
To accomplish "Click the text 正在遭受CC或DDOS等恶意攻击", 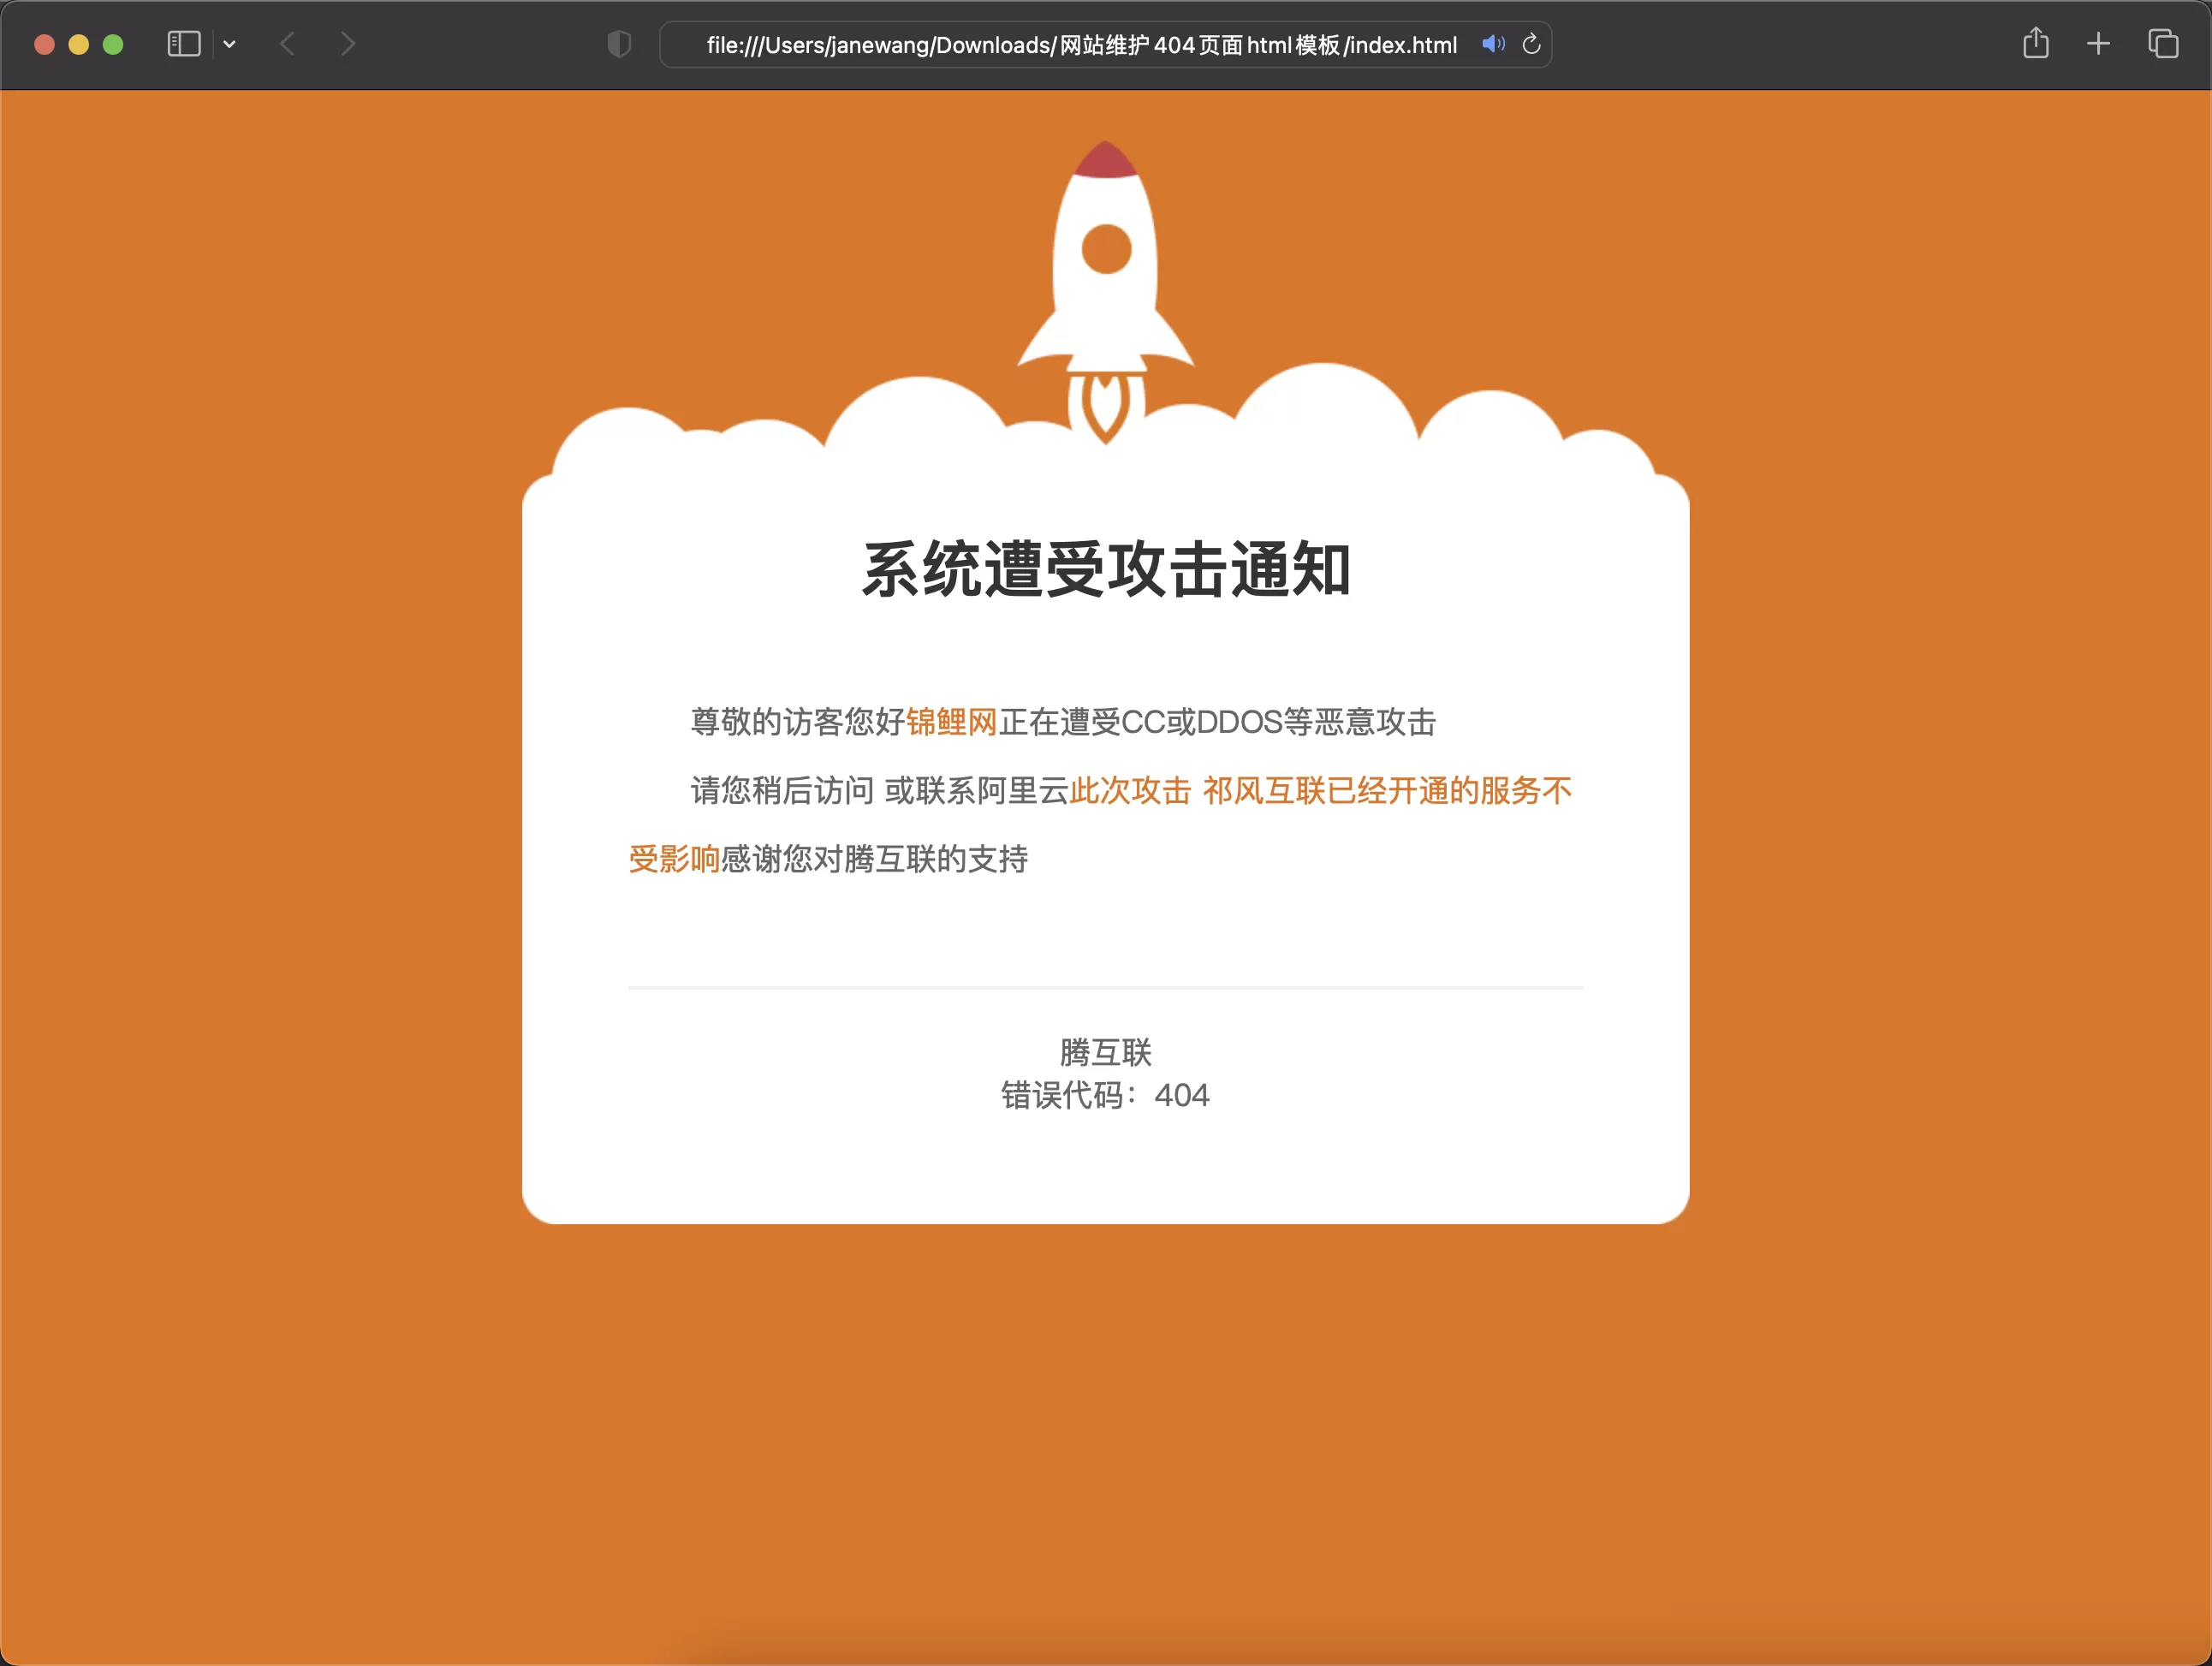I will pos(1217,722).
